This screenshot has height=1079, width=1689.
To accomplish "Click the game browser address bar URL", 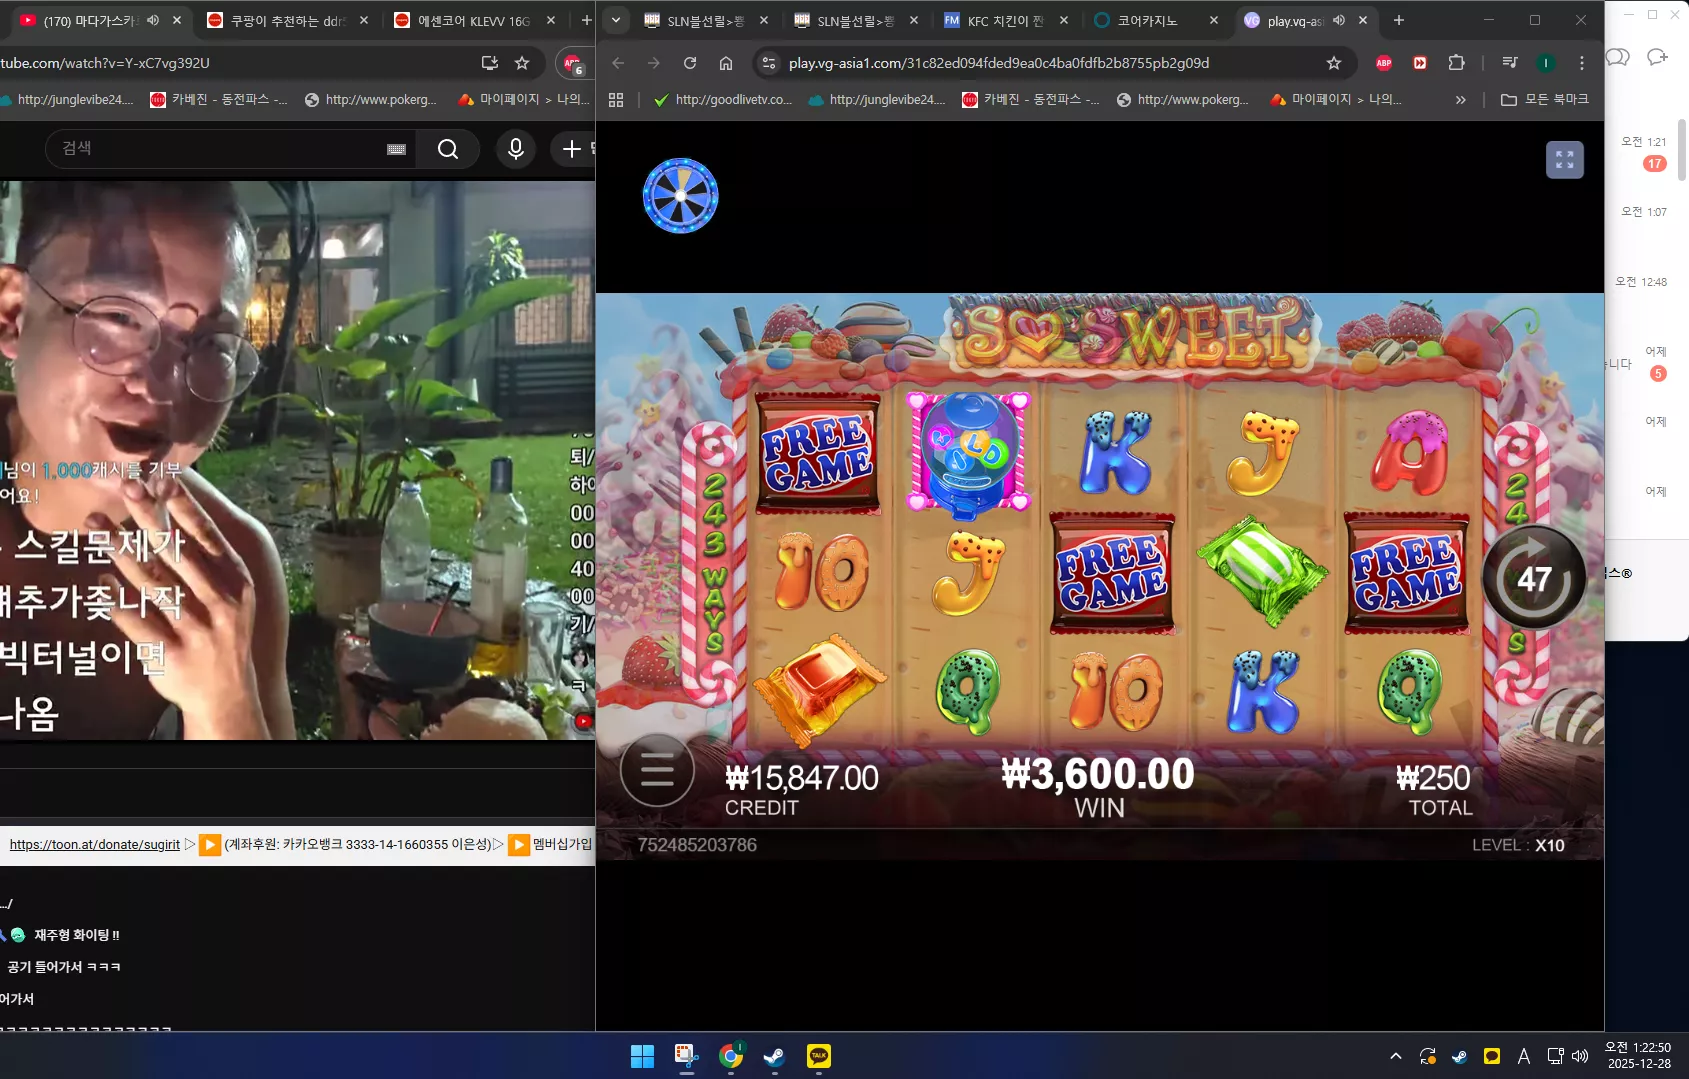I will coord(999,63).
